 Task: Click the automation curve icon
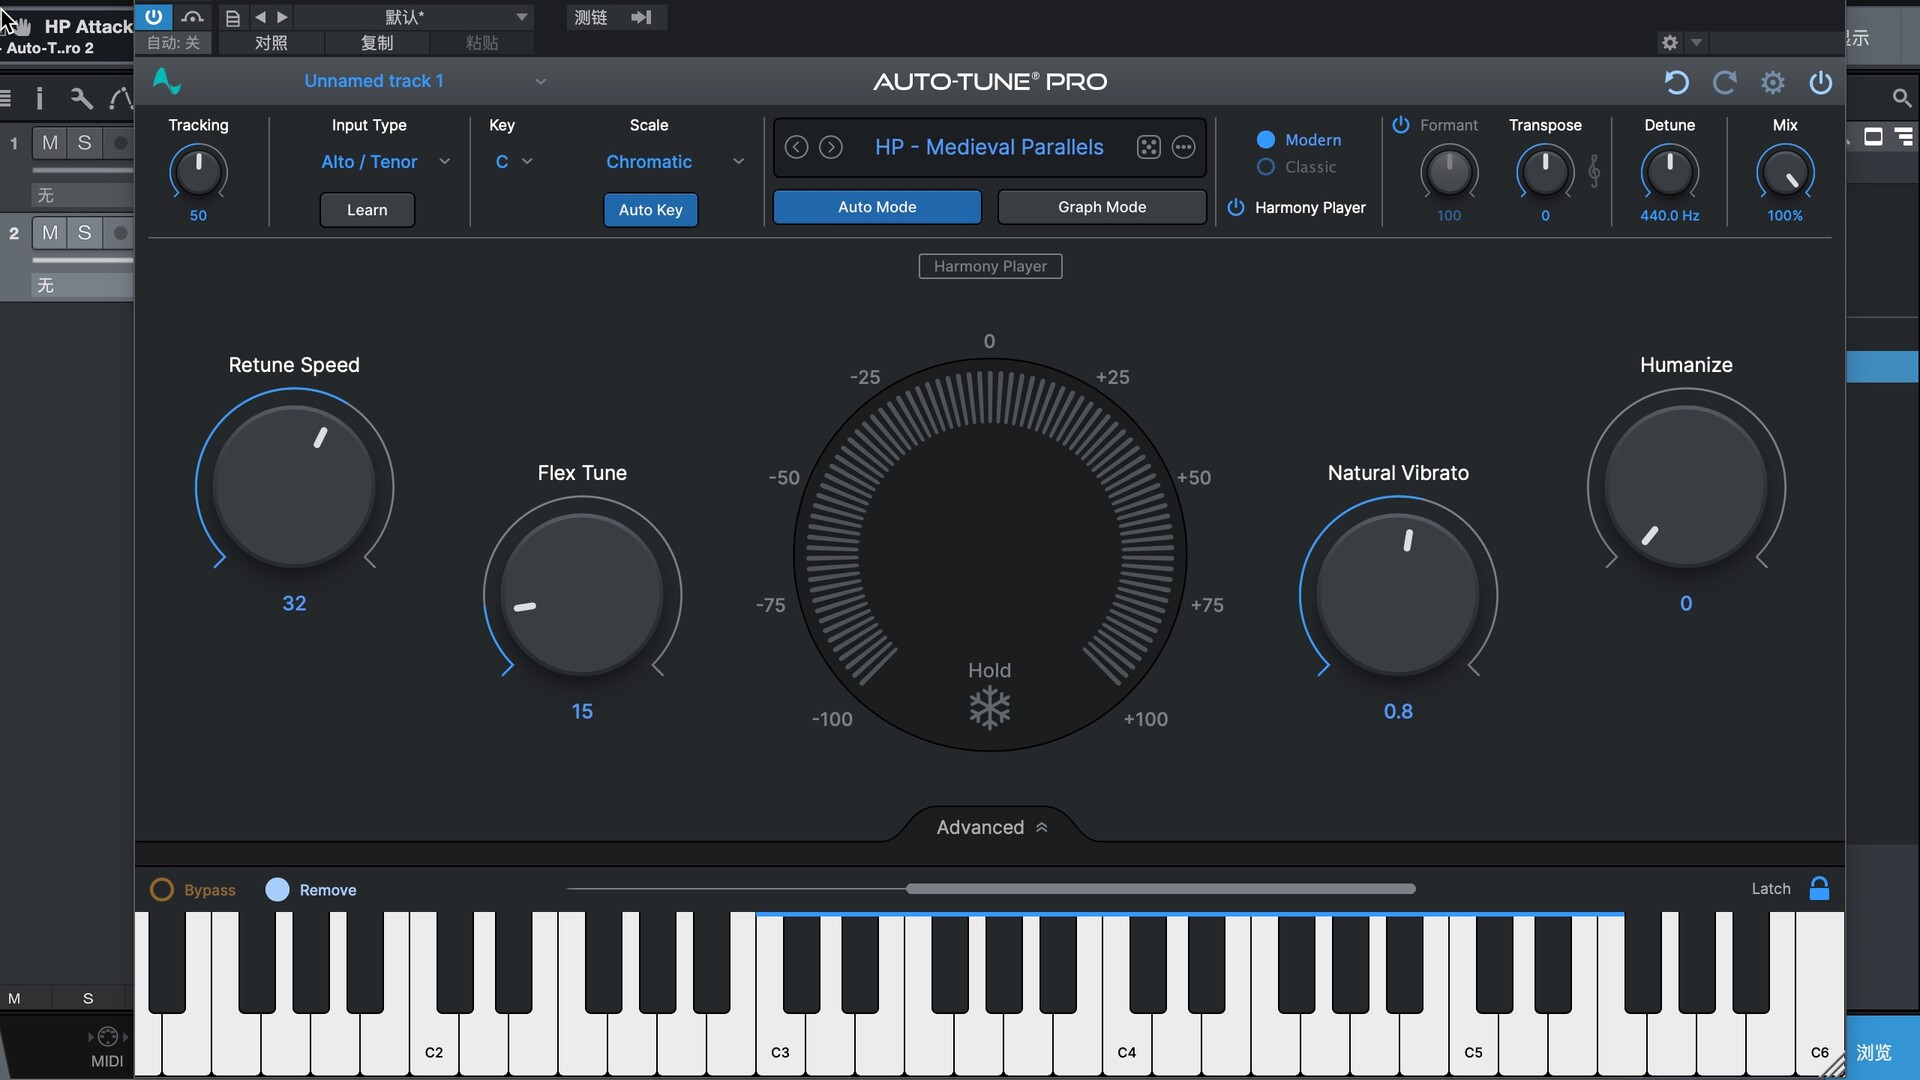(x=121, y=98)
